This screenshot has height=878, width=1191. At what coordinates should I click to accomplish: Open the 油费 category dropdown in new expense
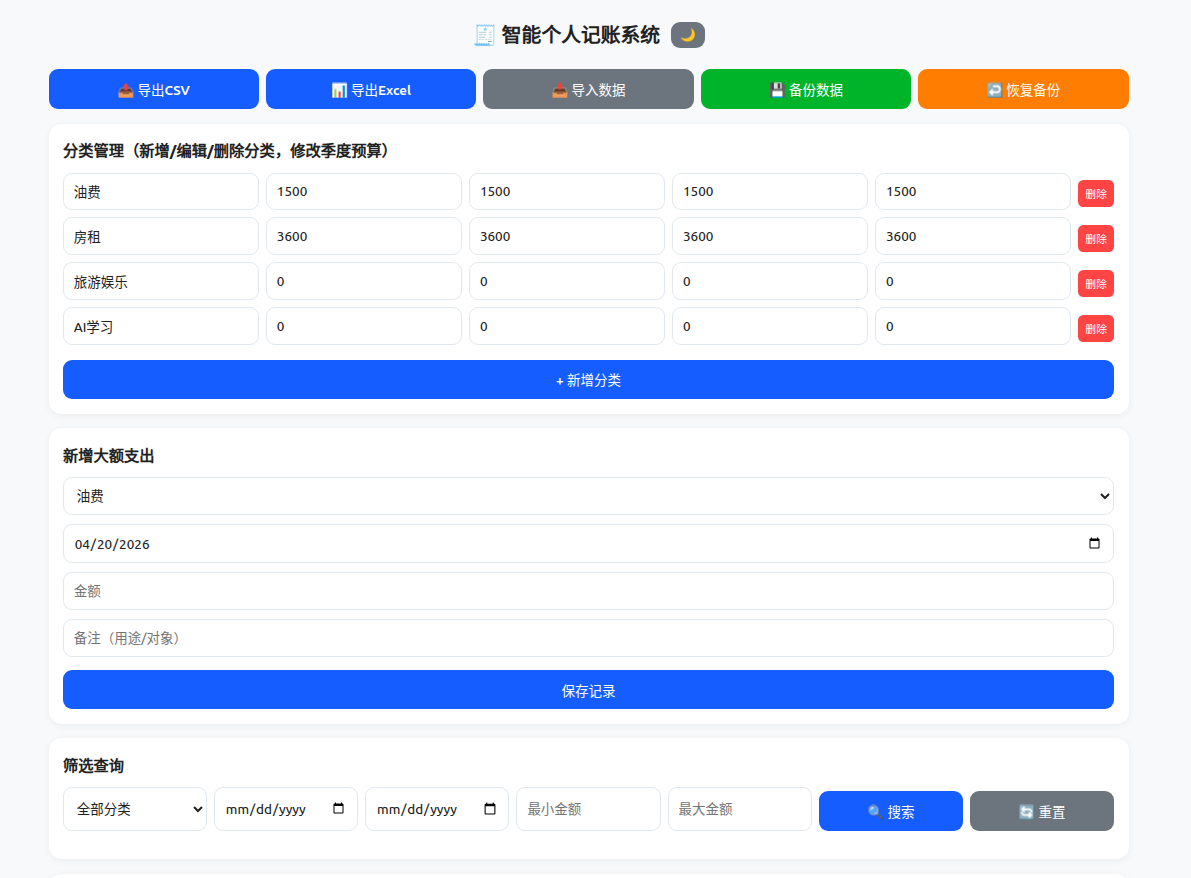click(x=588, y=496)
